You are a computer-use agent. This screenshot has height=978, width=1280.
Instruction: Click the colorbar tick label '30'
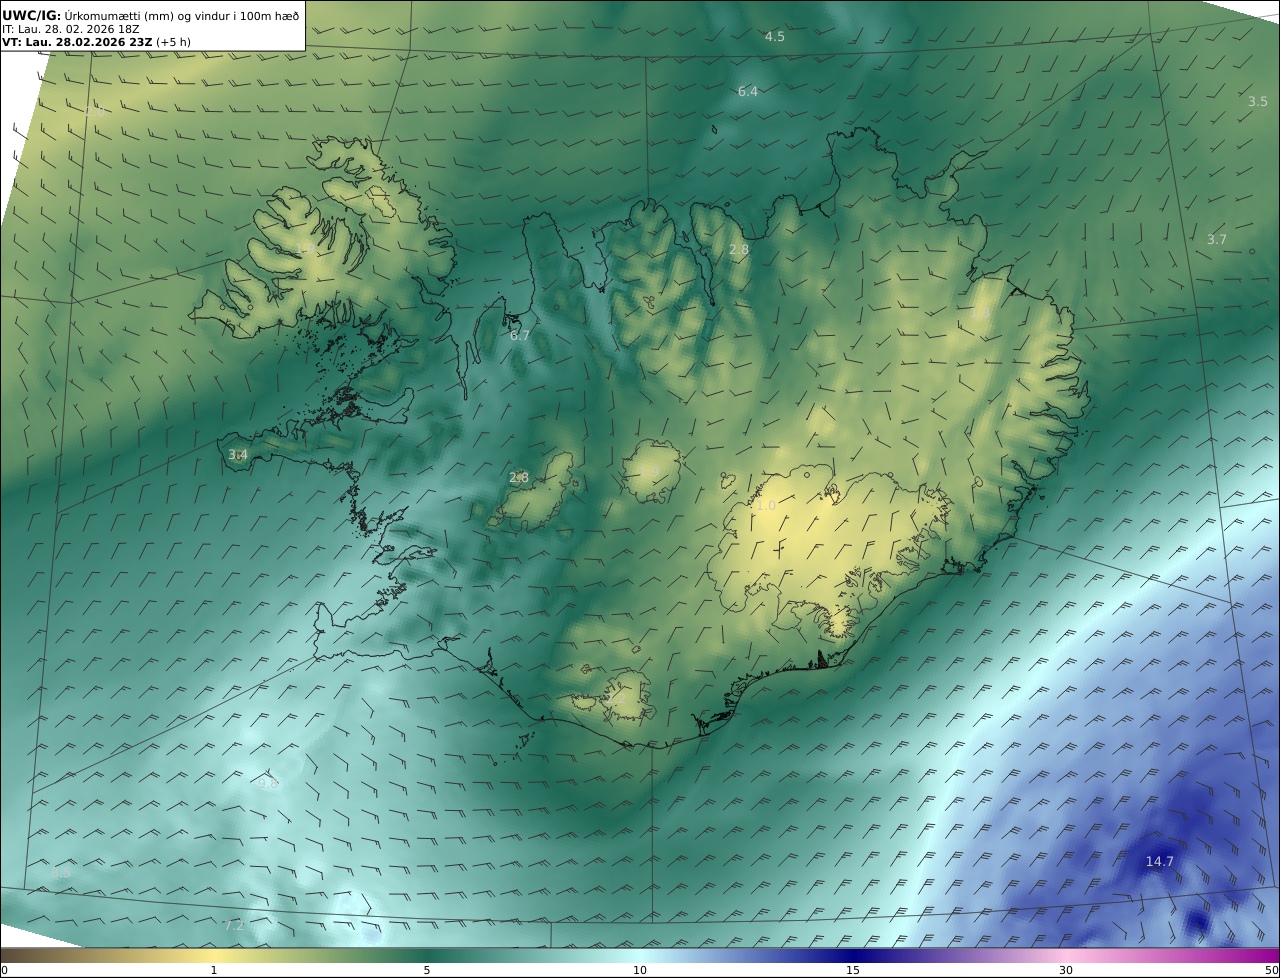(1066, 970)
